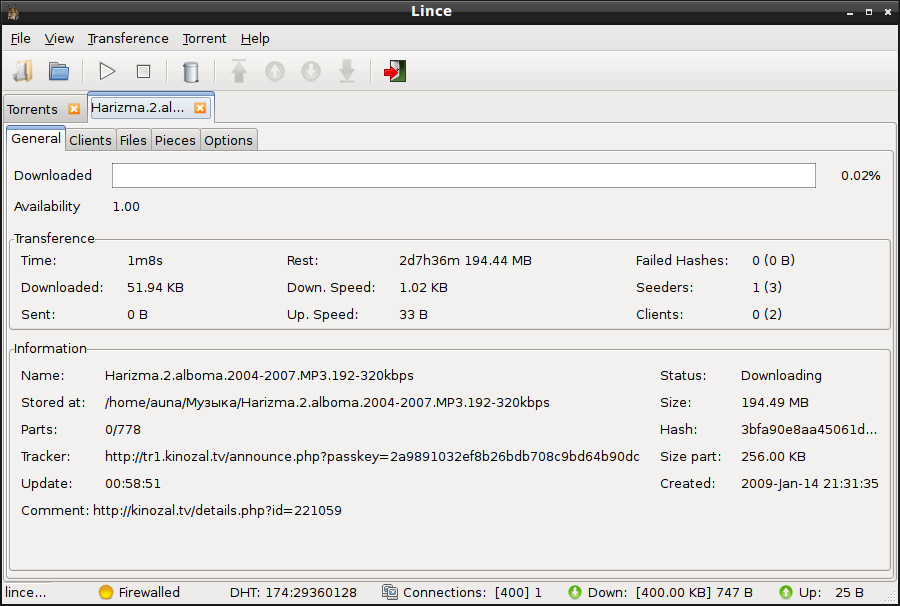Click the Up. Speed value 33 B
Viewport: 900px width, 606px height.
tap(413, 314)
